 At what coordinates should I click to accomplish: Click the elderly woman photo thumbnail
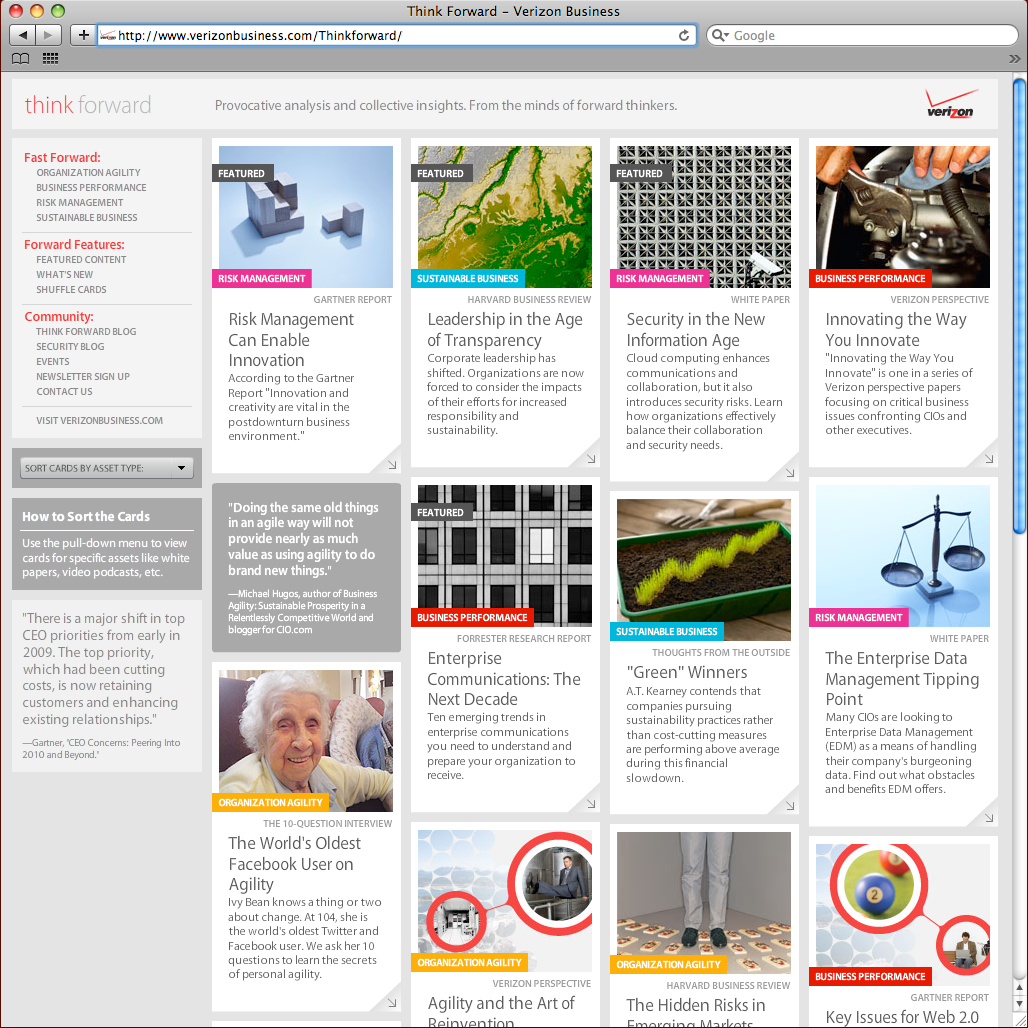point(306,741)
